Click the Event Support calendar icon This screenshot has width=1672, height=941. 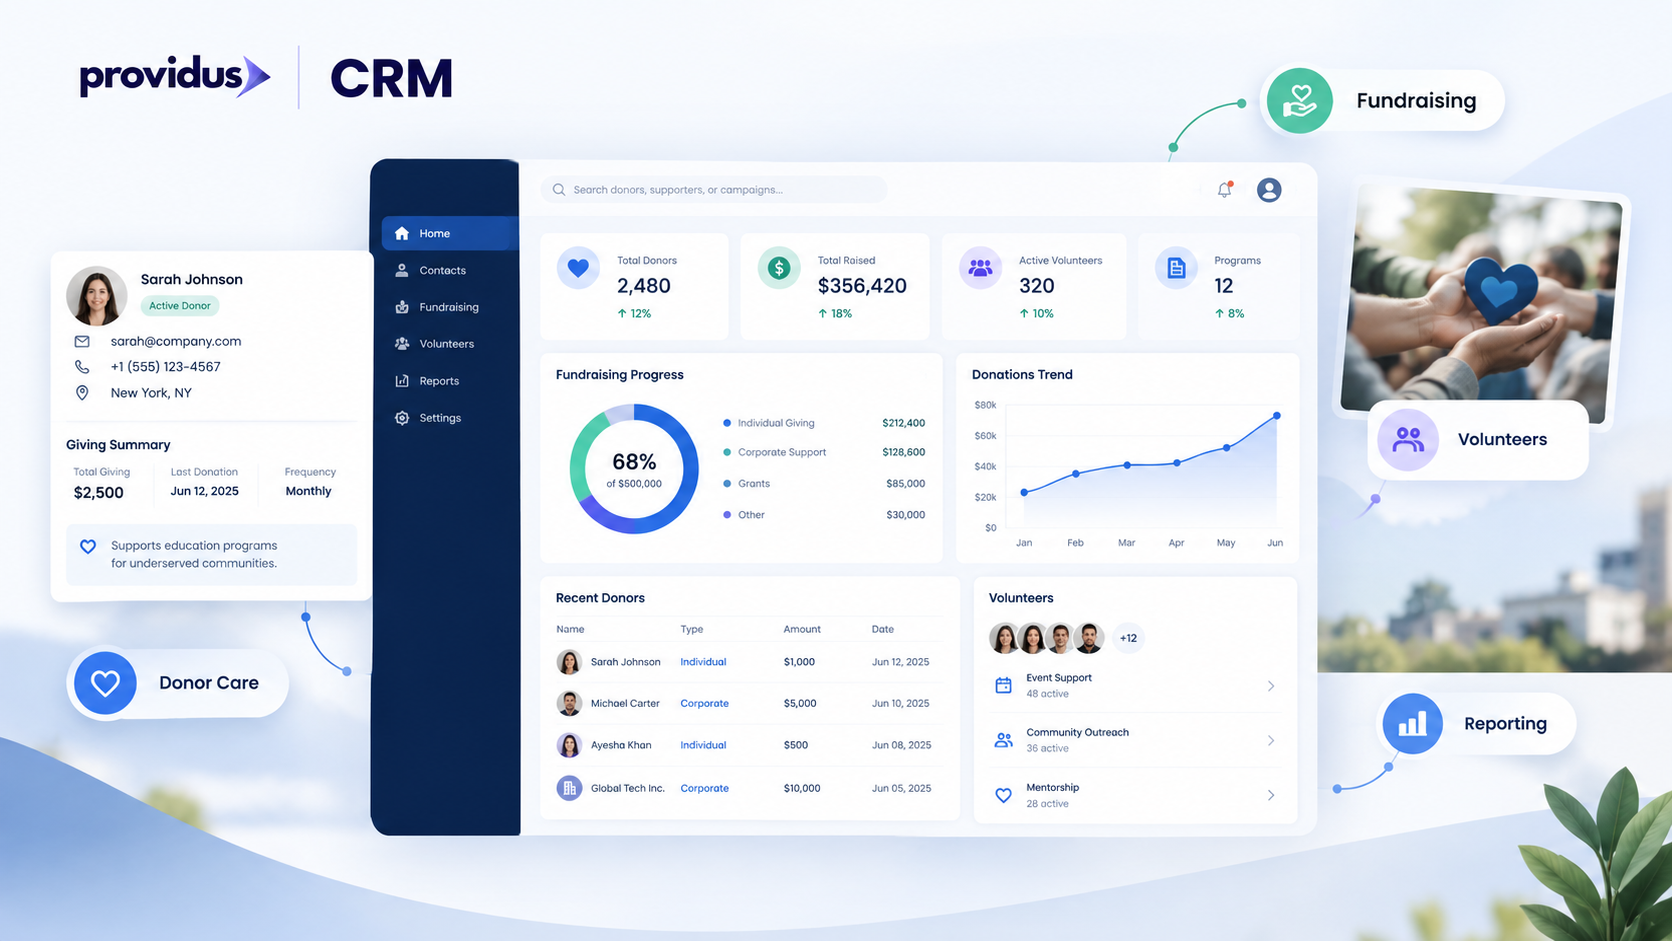pos(1003,685)
